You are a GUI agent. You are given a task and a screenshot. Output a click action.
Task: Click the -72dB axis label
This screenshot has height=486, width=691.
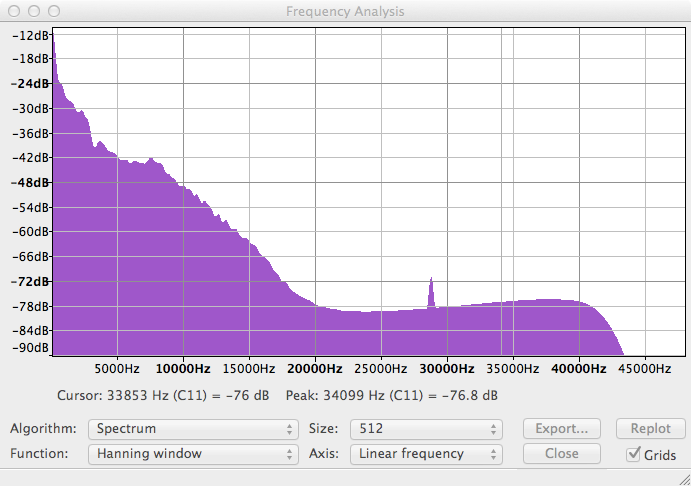click(30, 281)
